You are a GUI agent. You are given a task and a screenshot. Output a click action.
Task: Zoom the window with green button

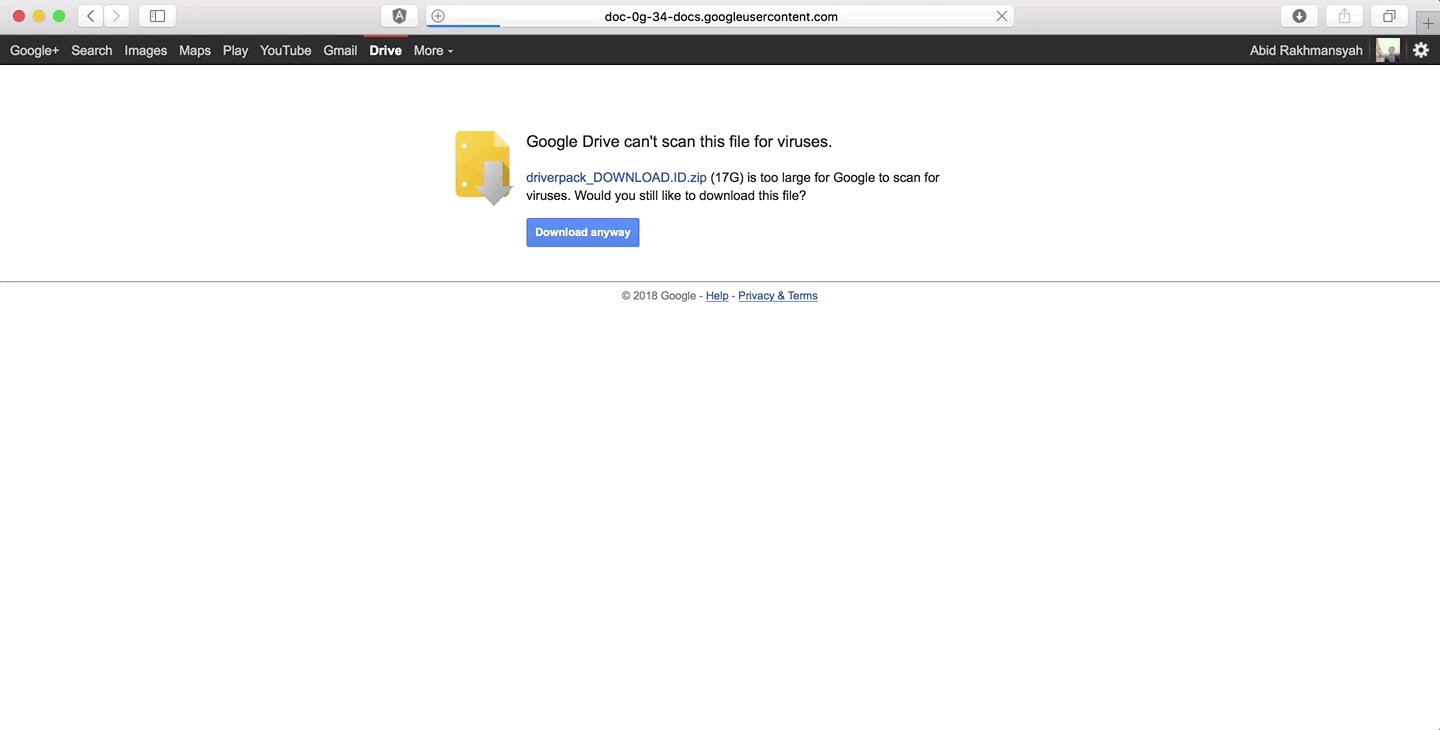tap(59, 16)
